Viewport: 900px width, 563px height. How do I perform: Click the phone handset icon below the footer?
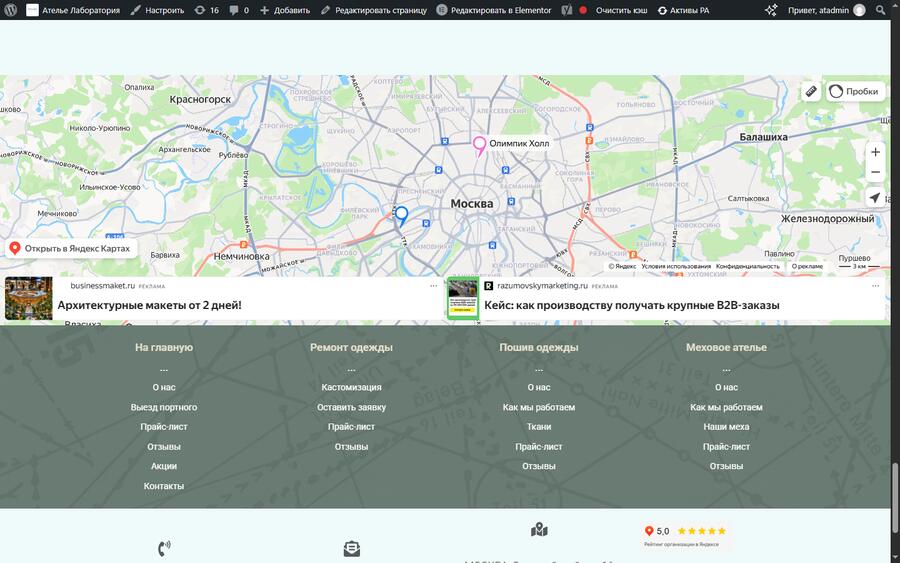[x=164, y=549]
